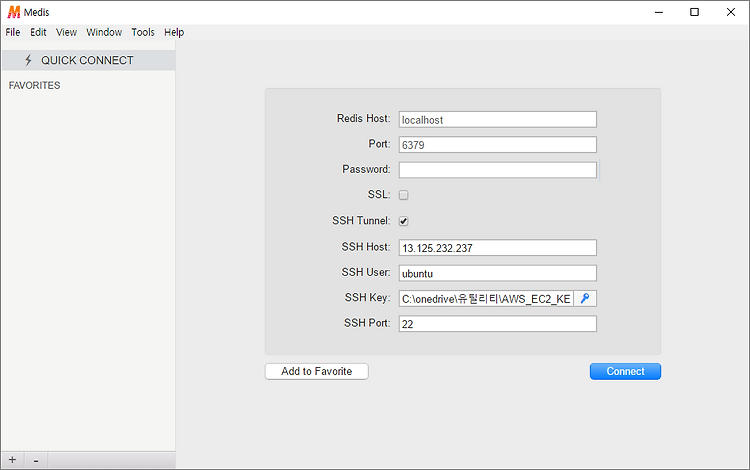Viewport: 750px width, 470px height.
Task: Click the Medis app logo in title bar
Action: pyautogui.click(x=14, y=12)
